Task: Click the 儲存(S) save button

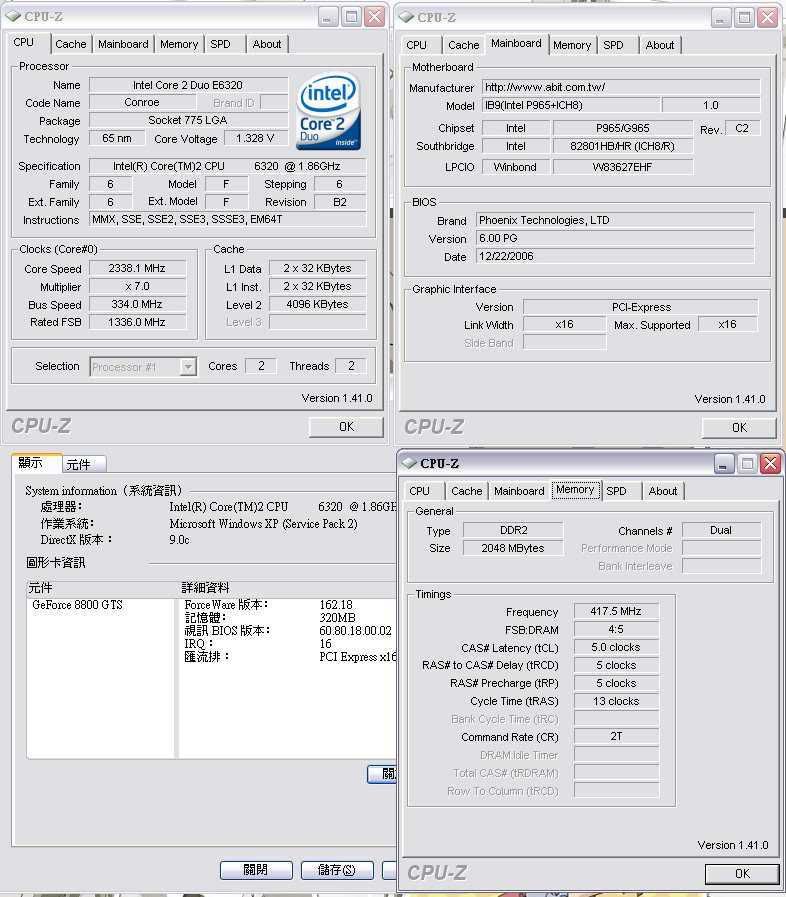Action: pyautogui.click(x=337, y=870)
